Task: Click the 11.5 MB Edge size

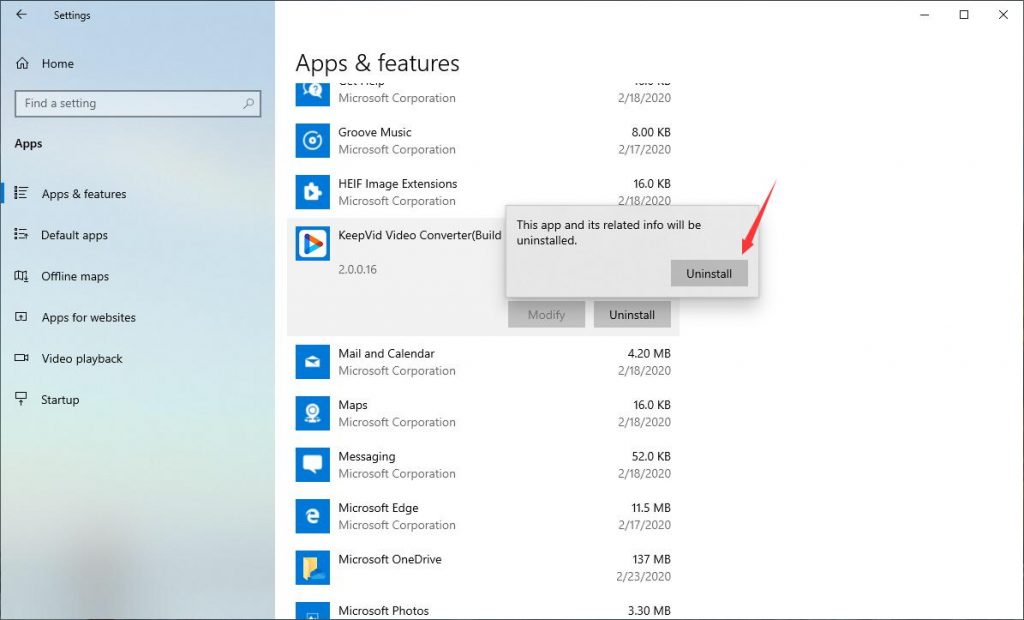Action: coord(650,508)
